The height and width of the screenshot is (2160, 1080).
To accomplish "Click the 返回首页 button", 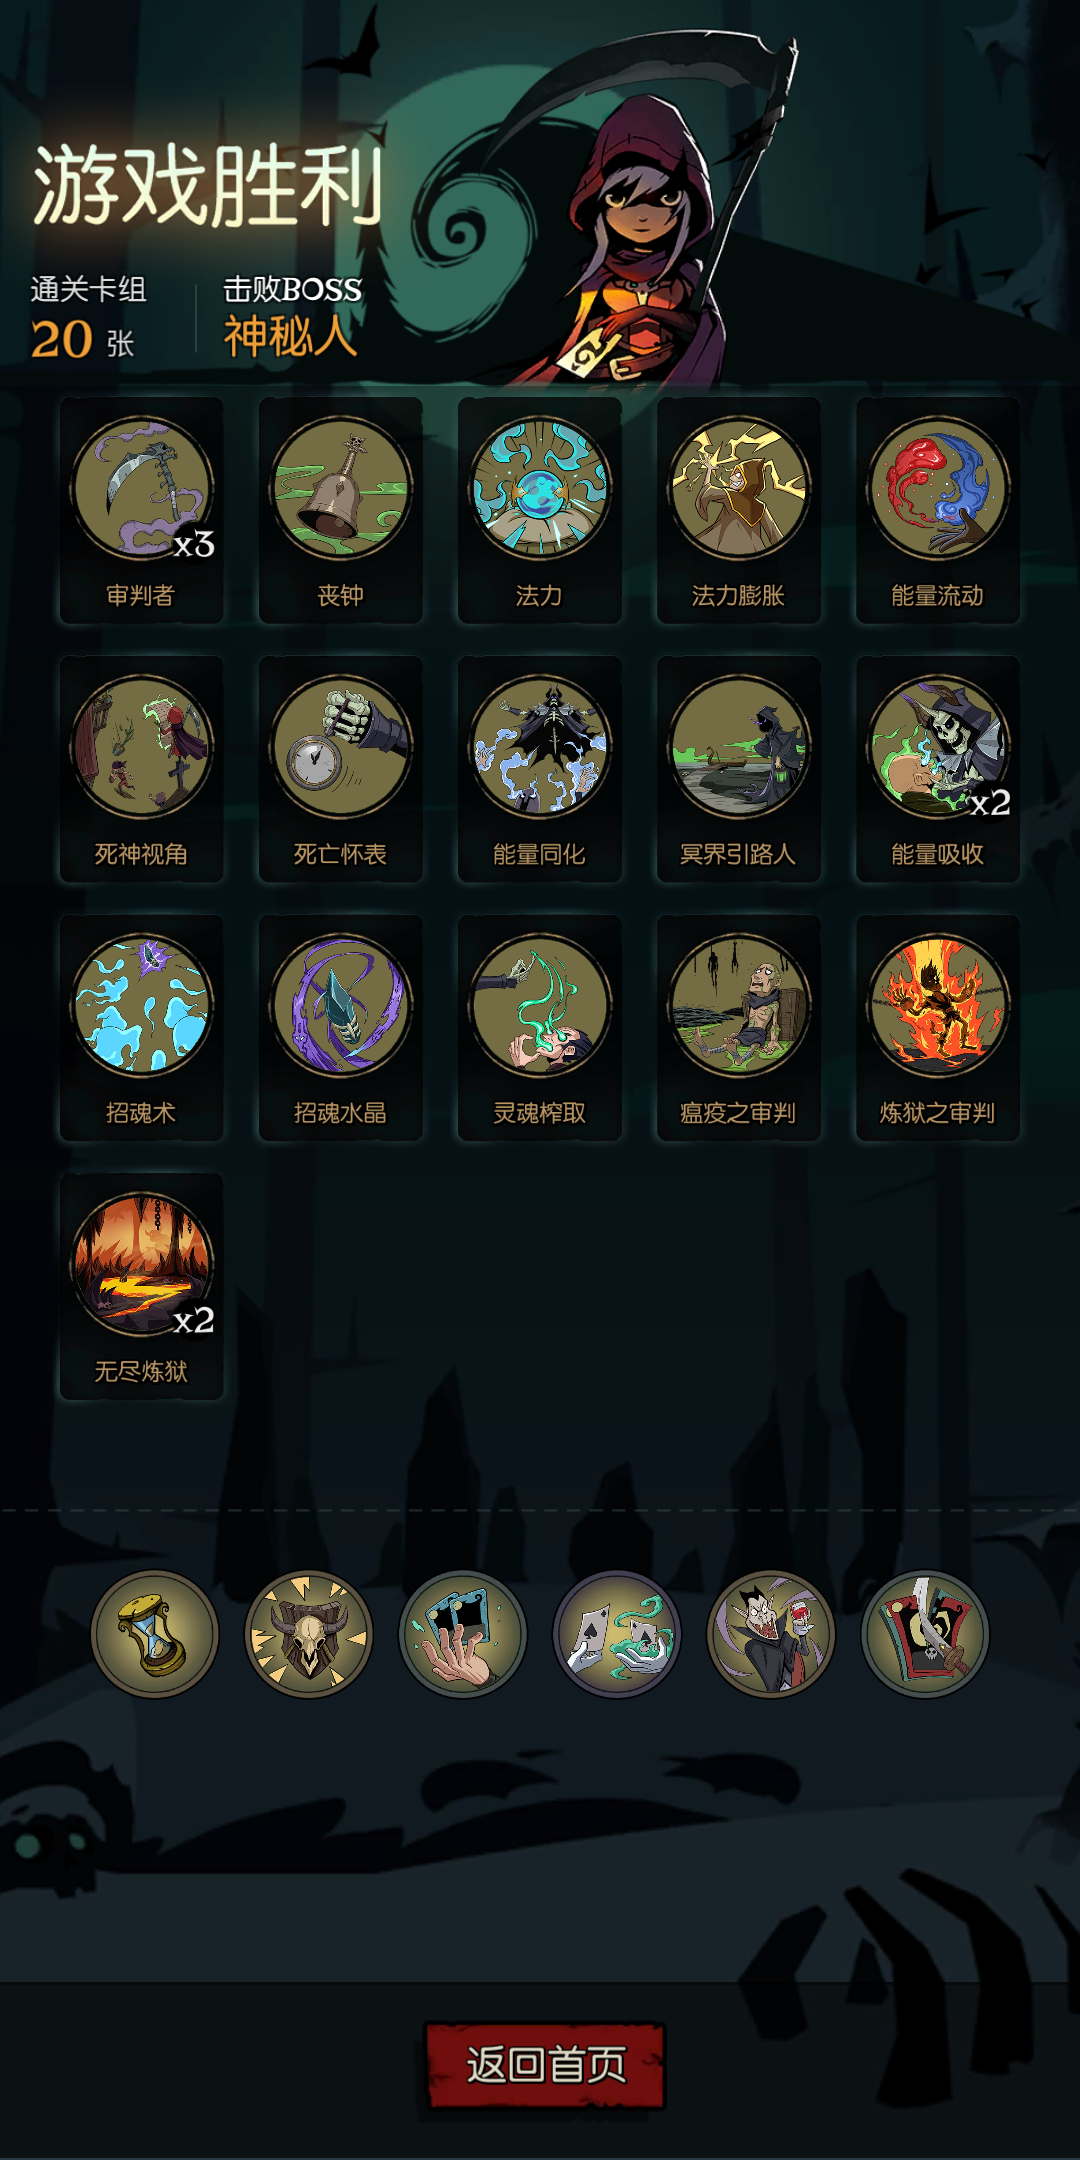I will pyautogui.click(x=545, y=2066).
